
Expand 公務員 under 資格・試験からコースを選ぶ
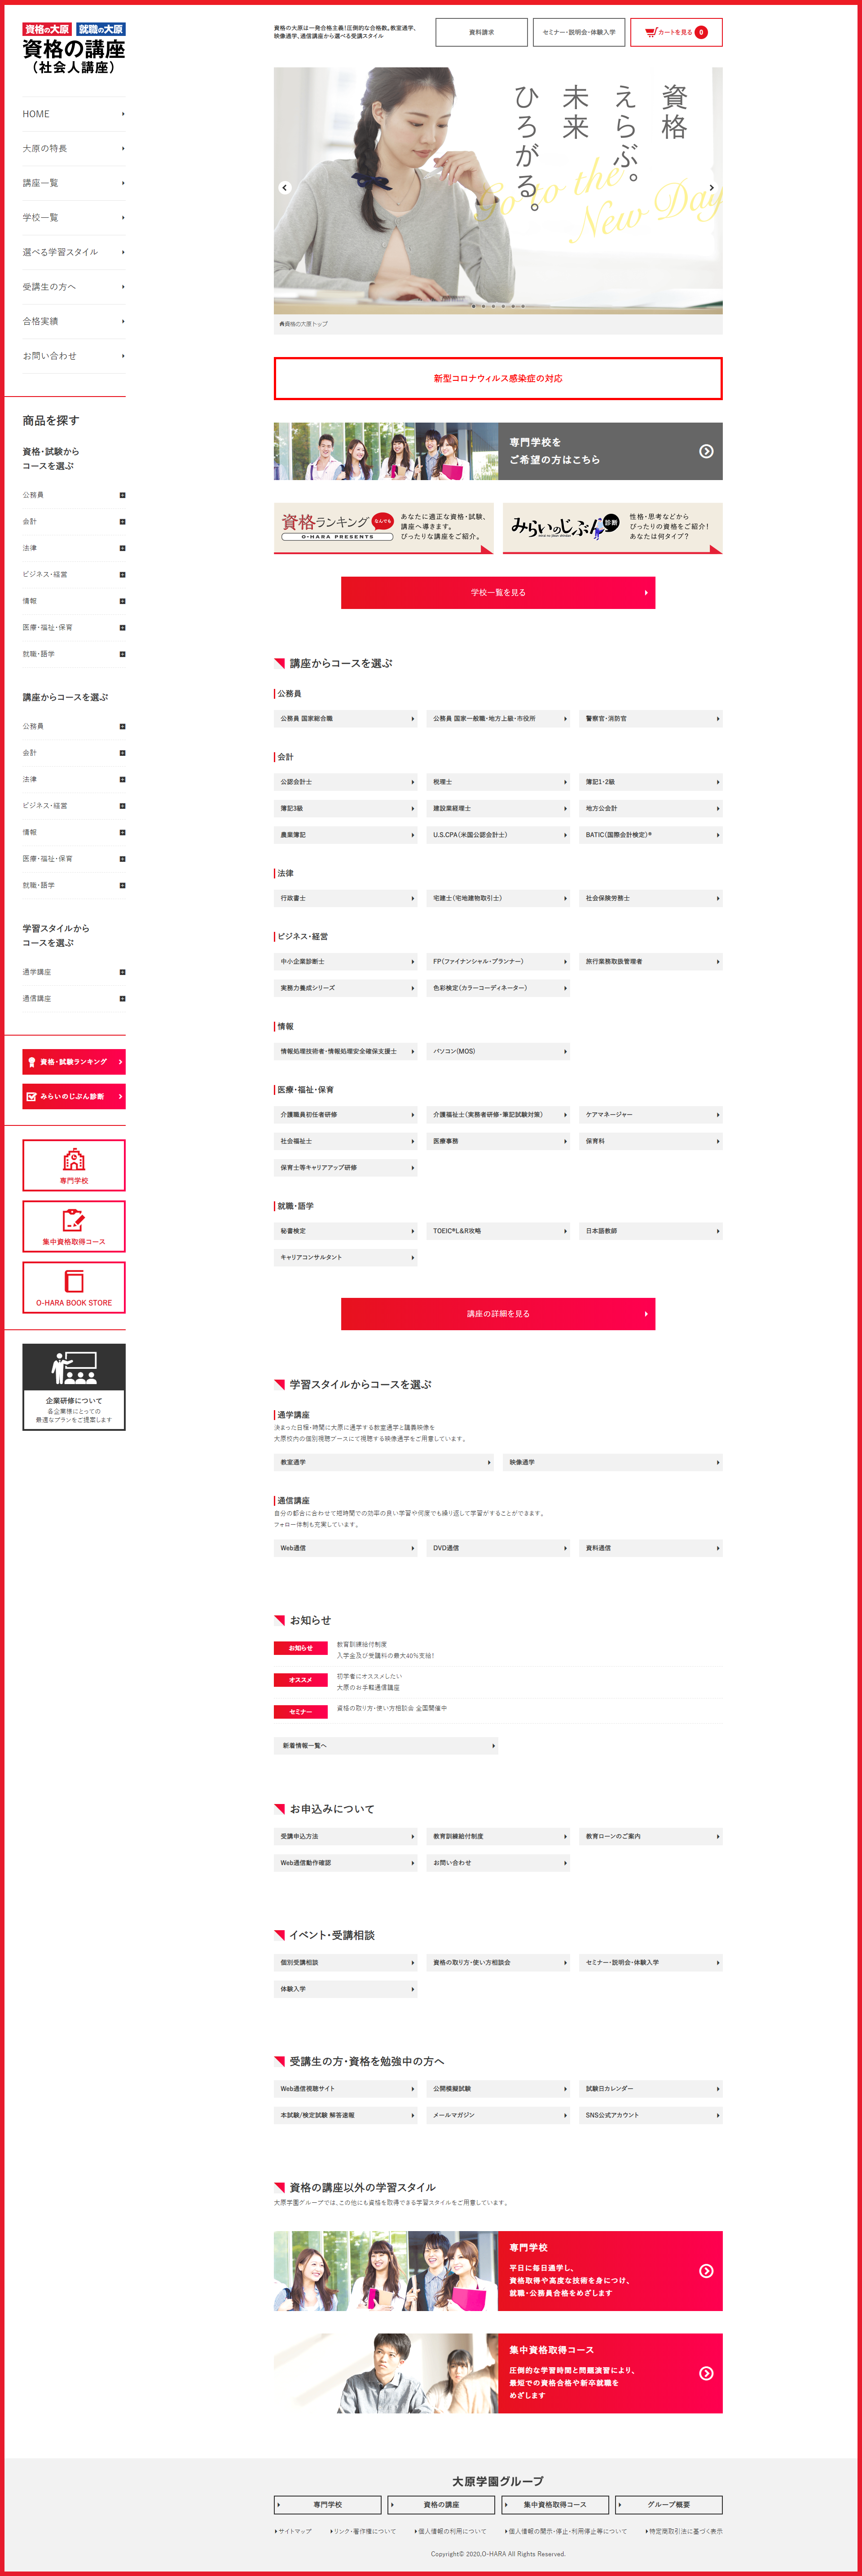pos(123,495)
